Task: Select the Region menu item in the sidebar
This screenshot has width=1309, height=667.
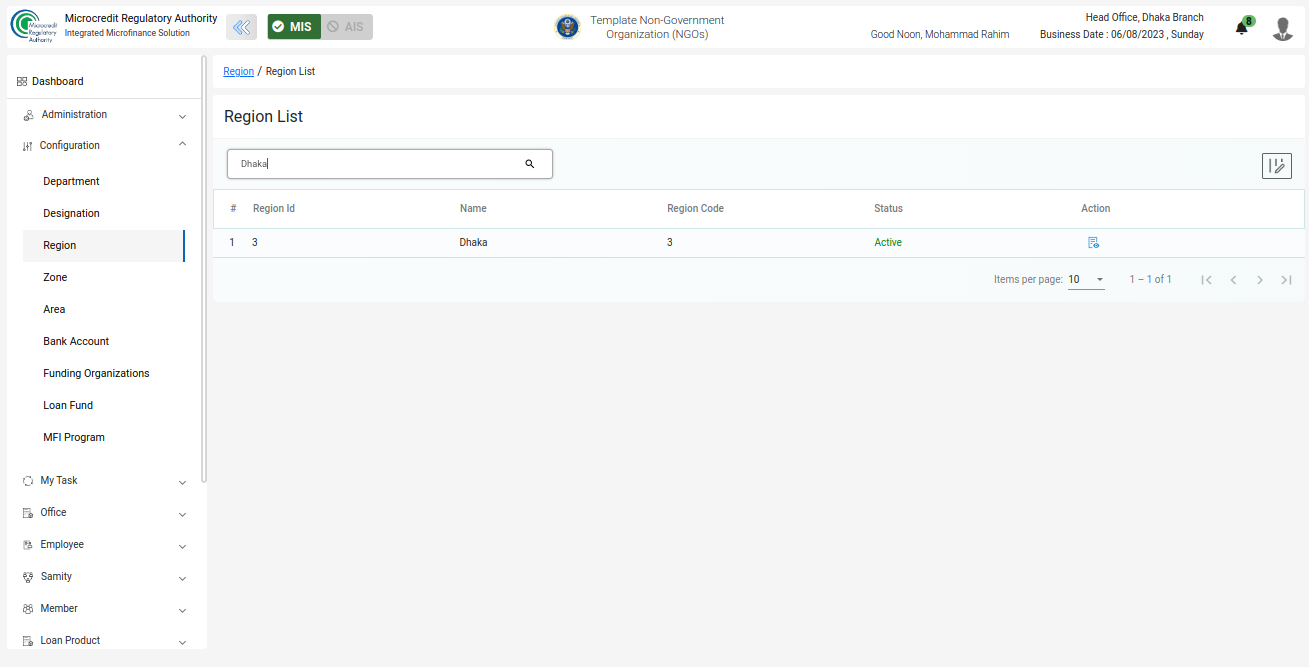Action: point(104,245)
